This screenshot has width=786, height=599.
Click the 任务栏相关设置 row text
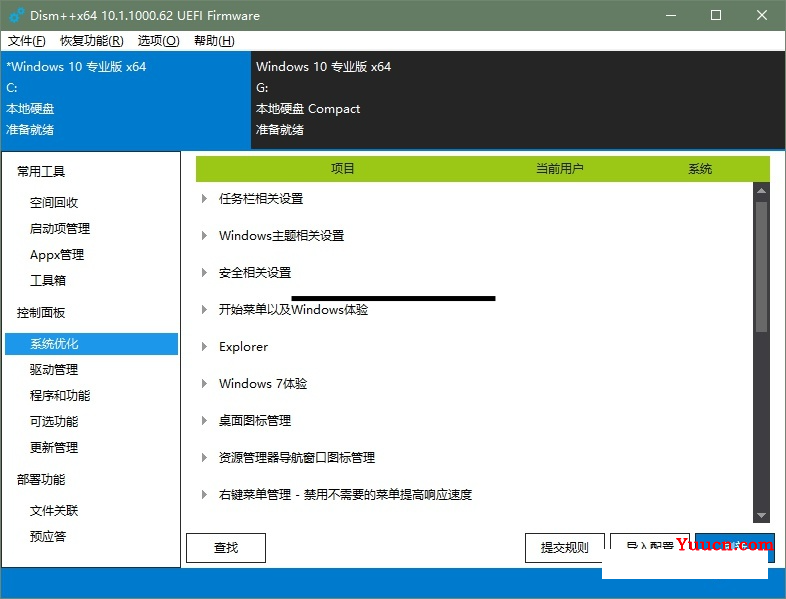tap(261, 198)
